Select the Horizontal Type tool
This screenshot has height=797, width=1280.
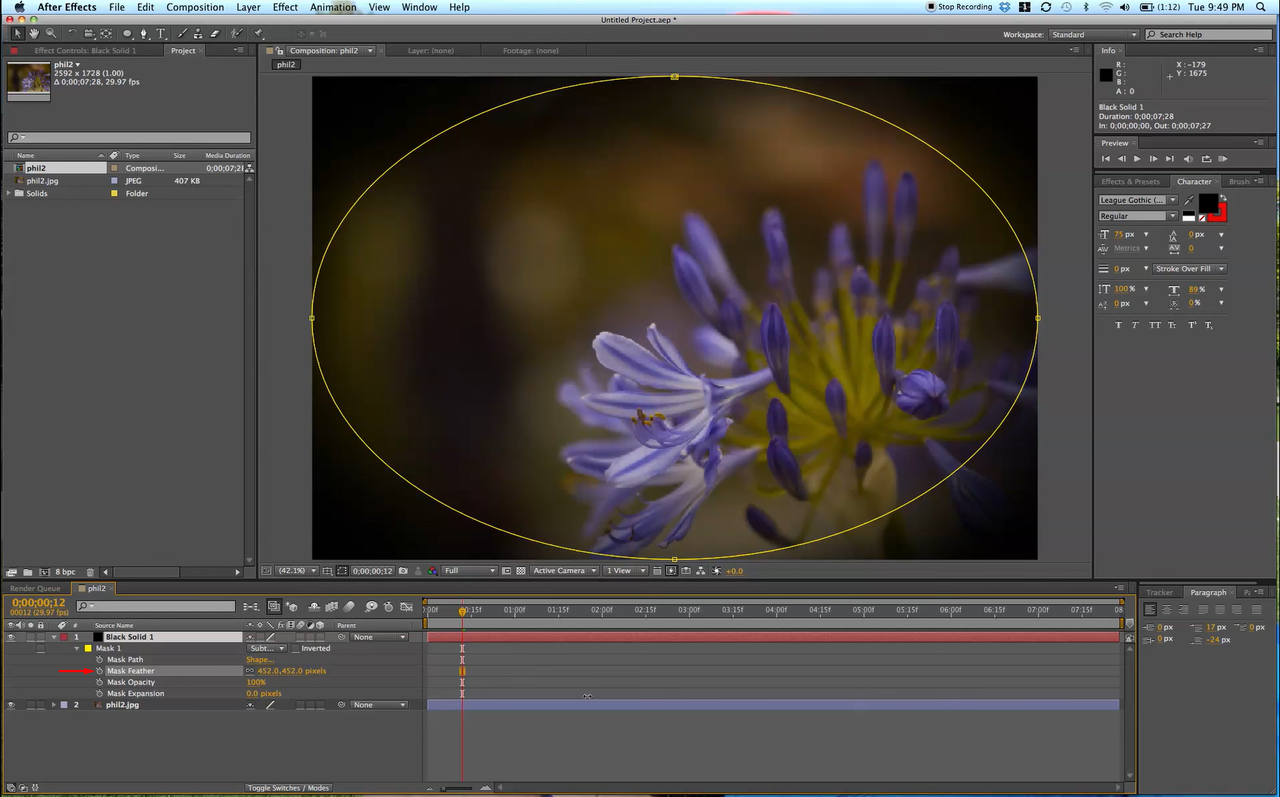[x=161, y=33]
